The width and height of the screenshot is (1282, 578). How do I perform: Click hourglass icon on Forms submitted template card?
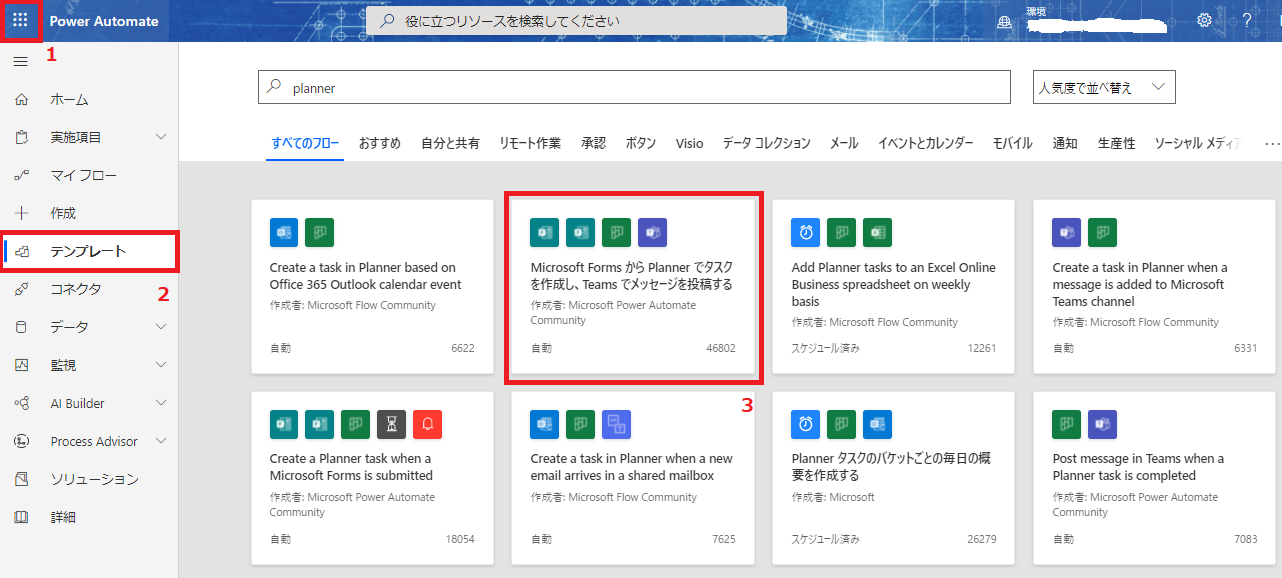(391, 424)
